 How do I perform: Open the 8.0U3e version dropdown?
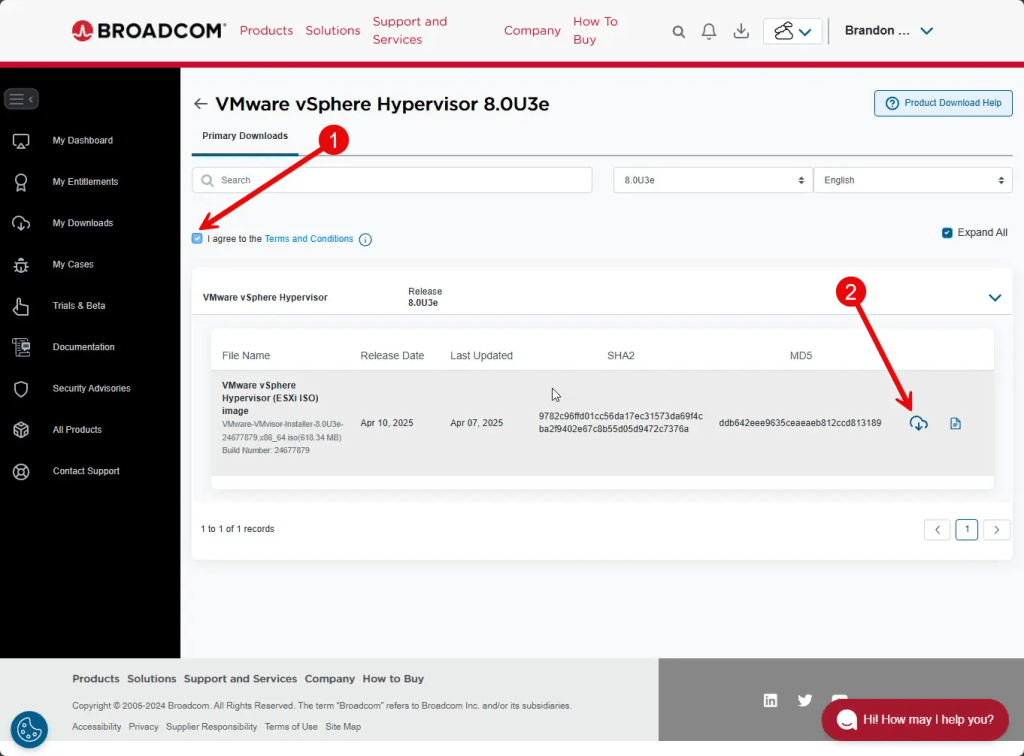tap(712, 180)
